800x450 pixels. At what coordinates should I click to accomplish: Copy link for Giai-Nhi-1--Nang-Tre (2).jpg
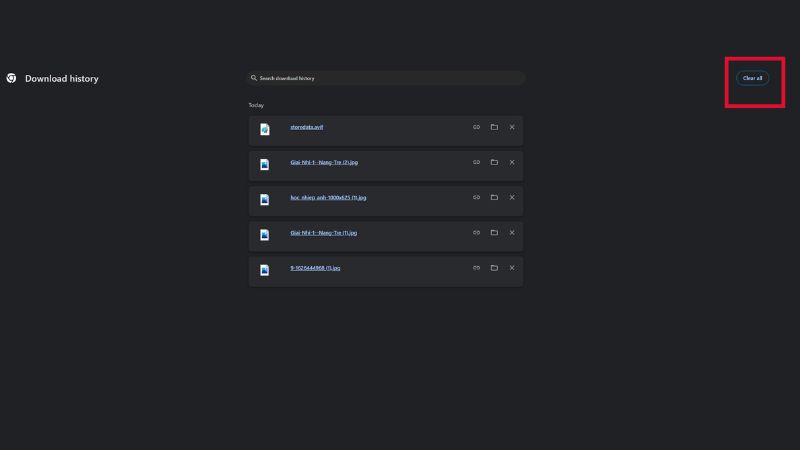(x=477, y=162)
